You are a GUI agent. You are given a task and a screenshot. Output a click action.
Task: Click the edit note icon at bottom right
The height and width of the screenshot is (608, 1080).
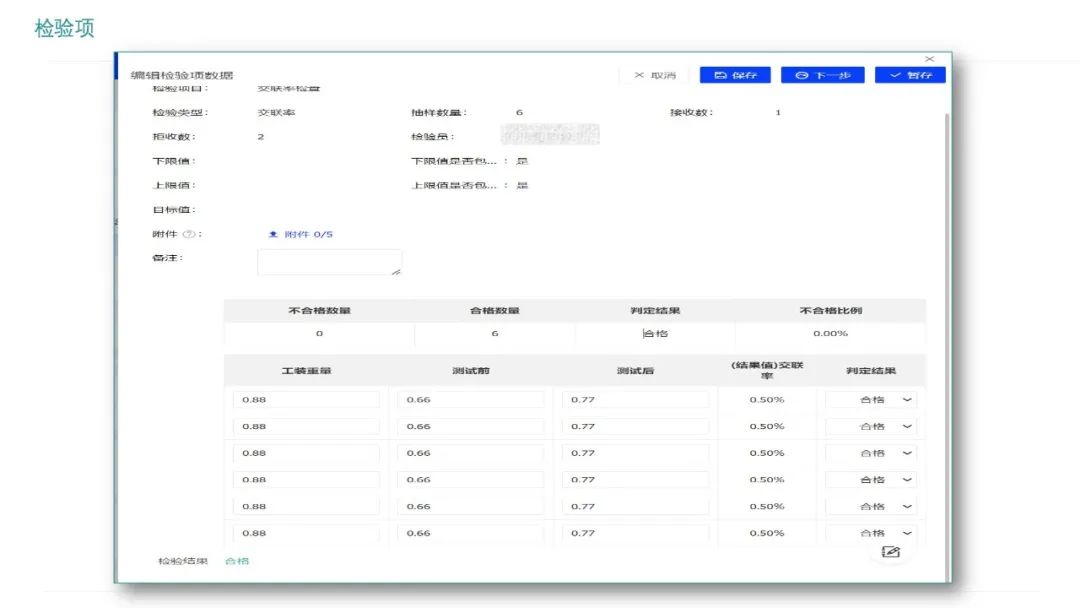pyautogui.click(x=891, y=552)
